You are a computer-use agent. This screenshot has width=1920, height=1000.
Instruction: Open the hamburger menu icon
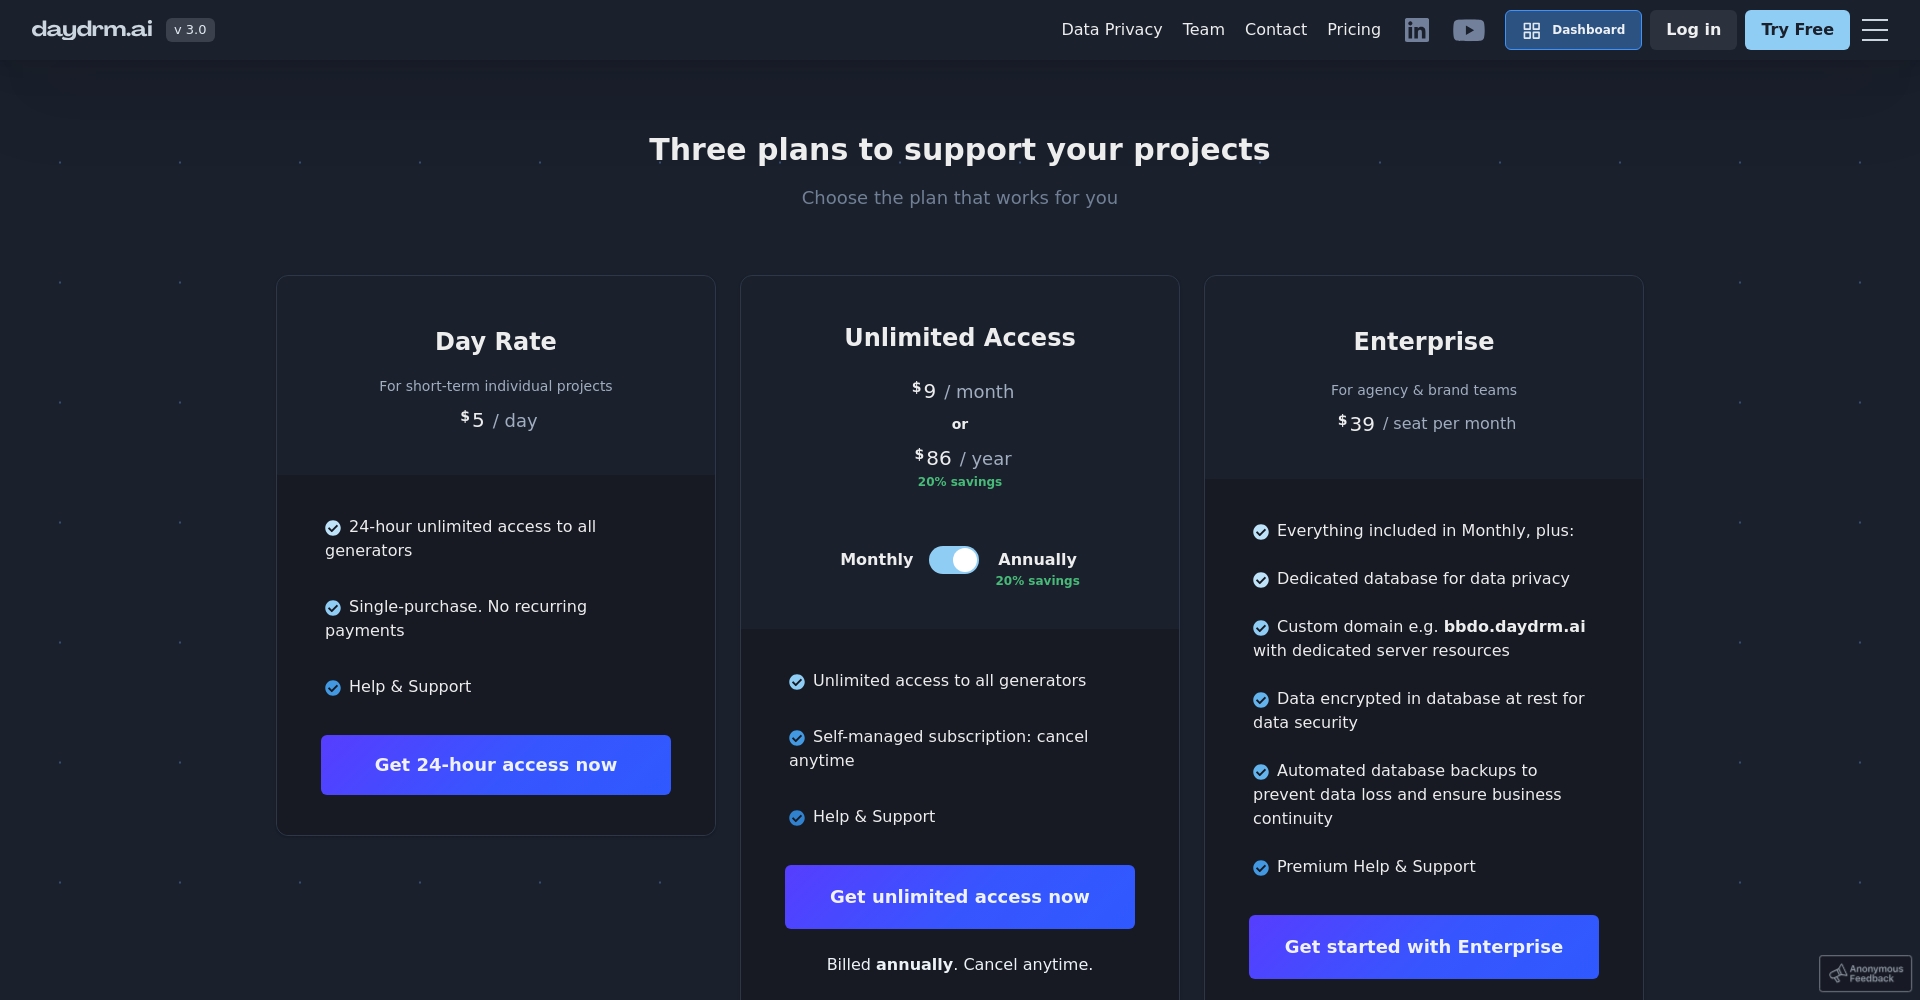pos(1875,30)
